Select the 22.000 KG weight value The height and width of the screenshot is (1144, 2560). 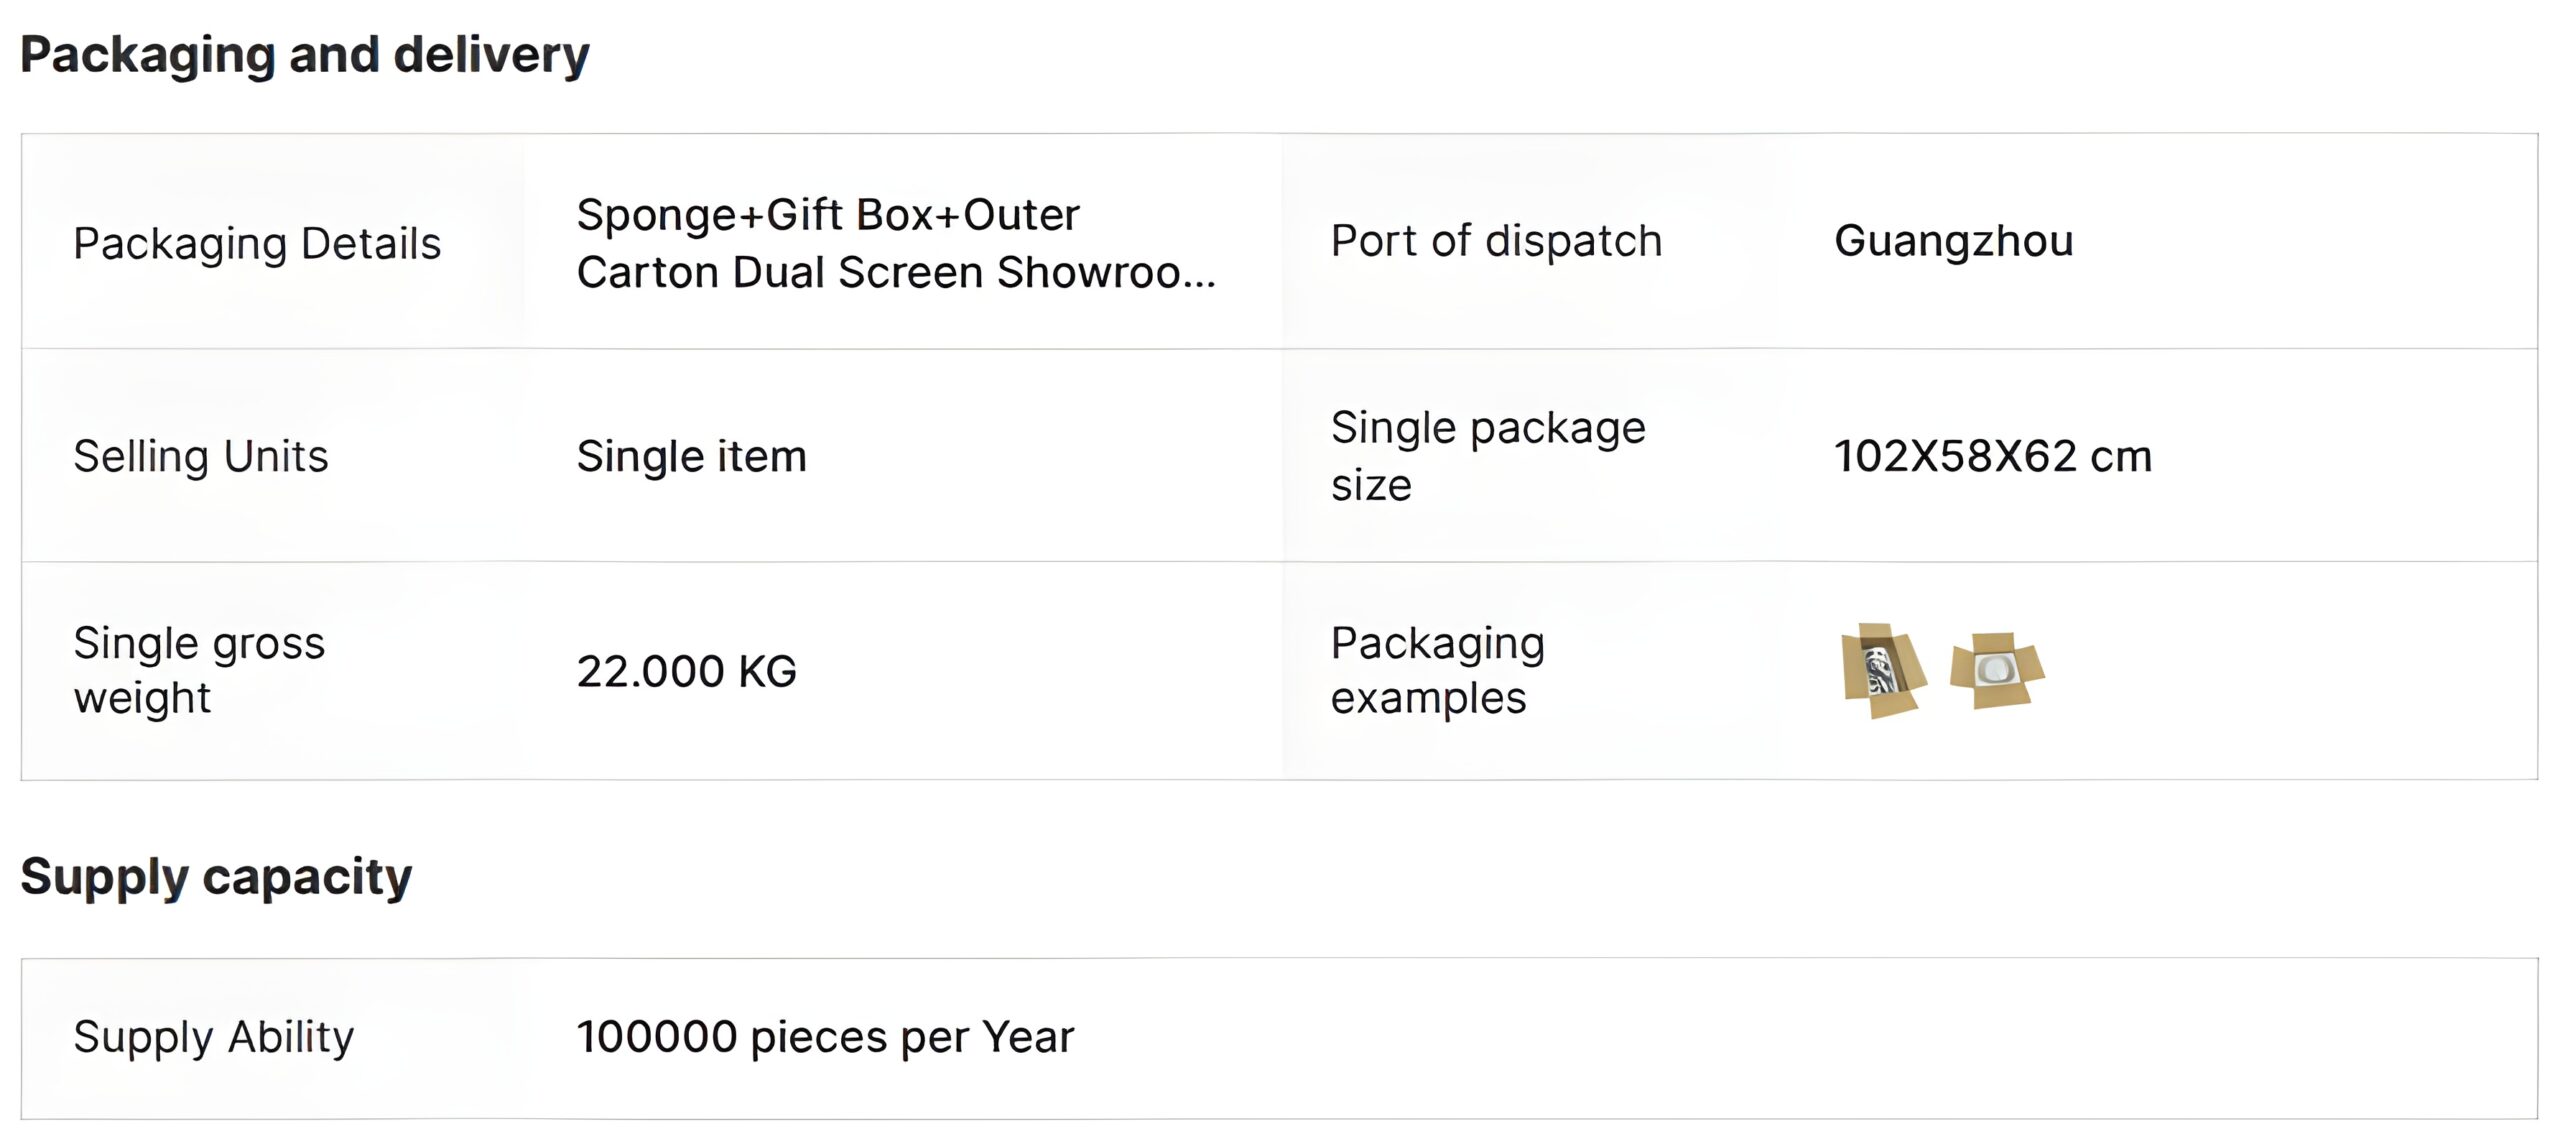pos(686,671)
